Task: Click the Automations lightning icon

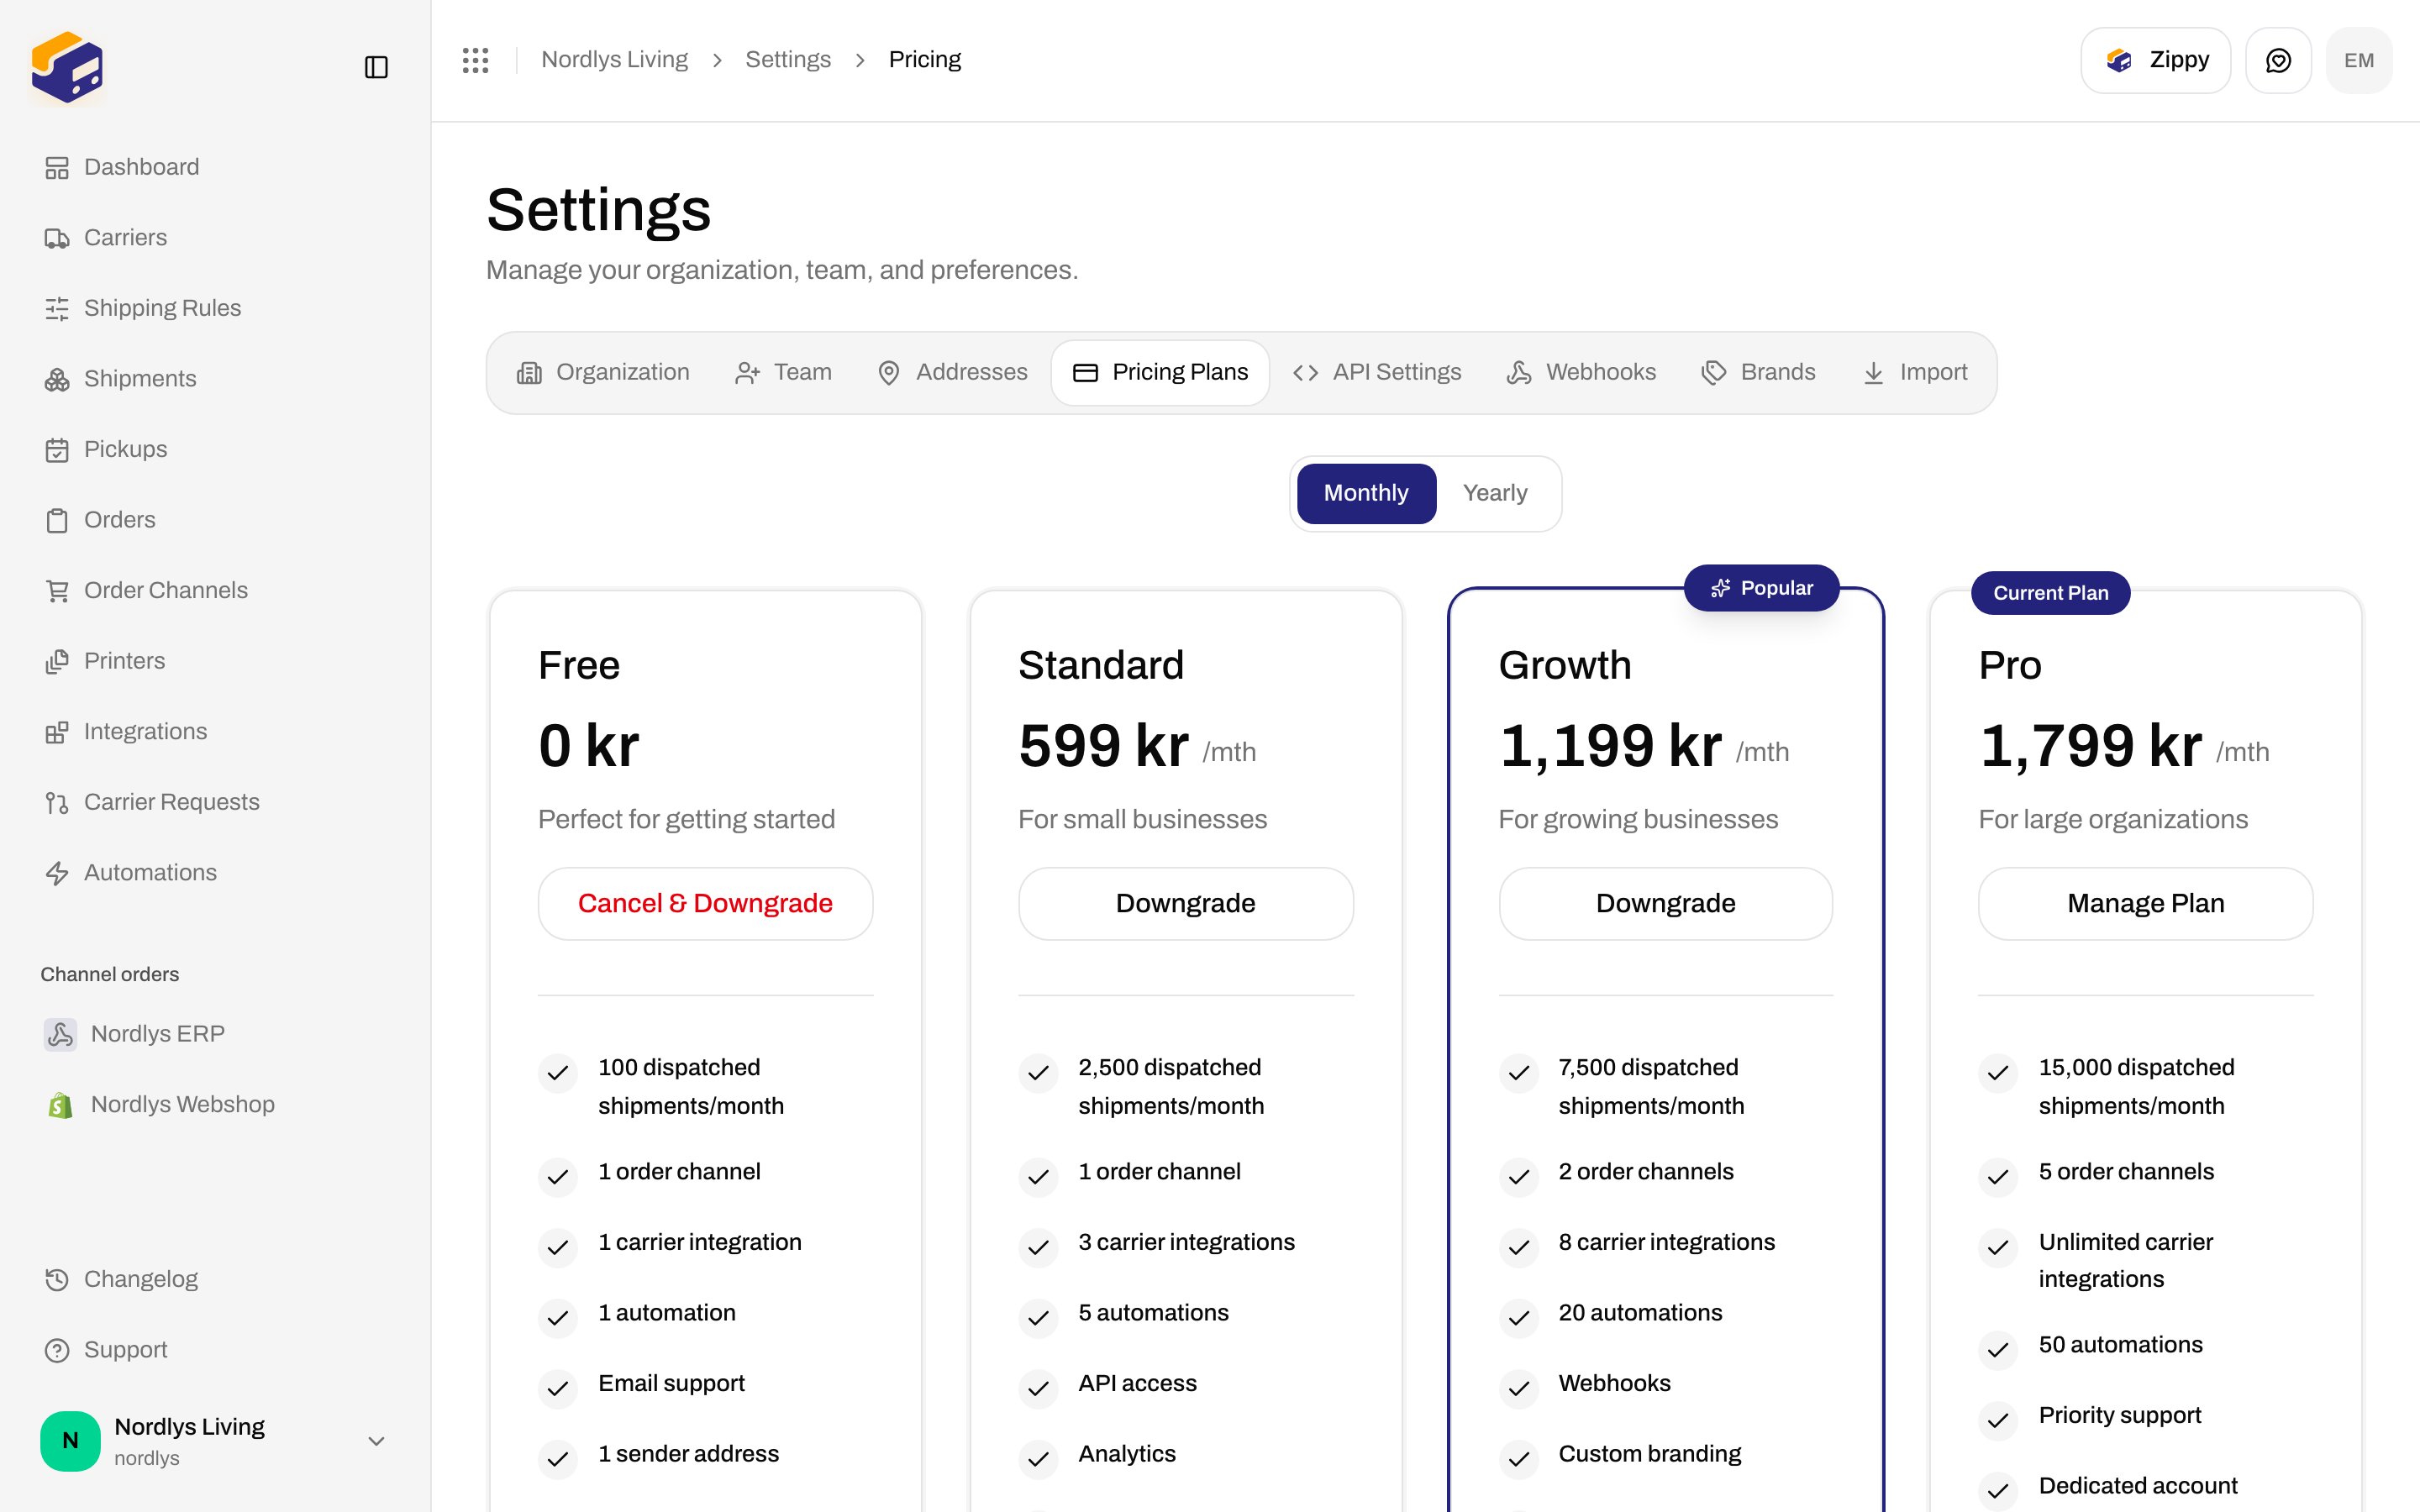Action: pos(57,873)
